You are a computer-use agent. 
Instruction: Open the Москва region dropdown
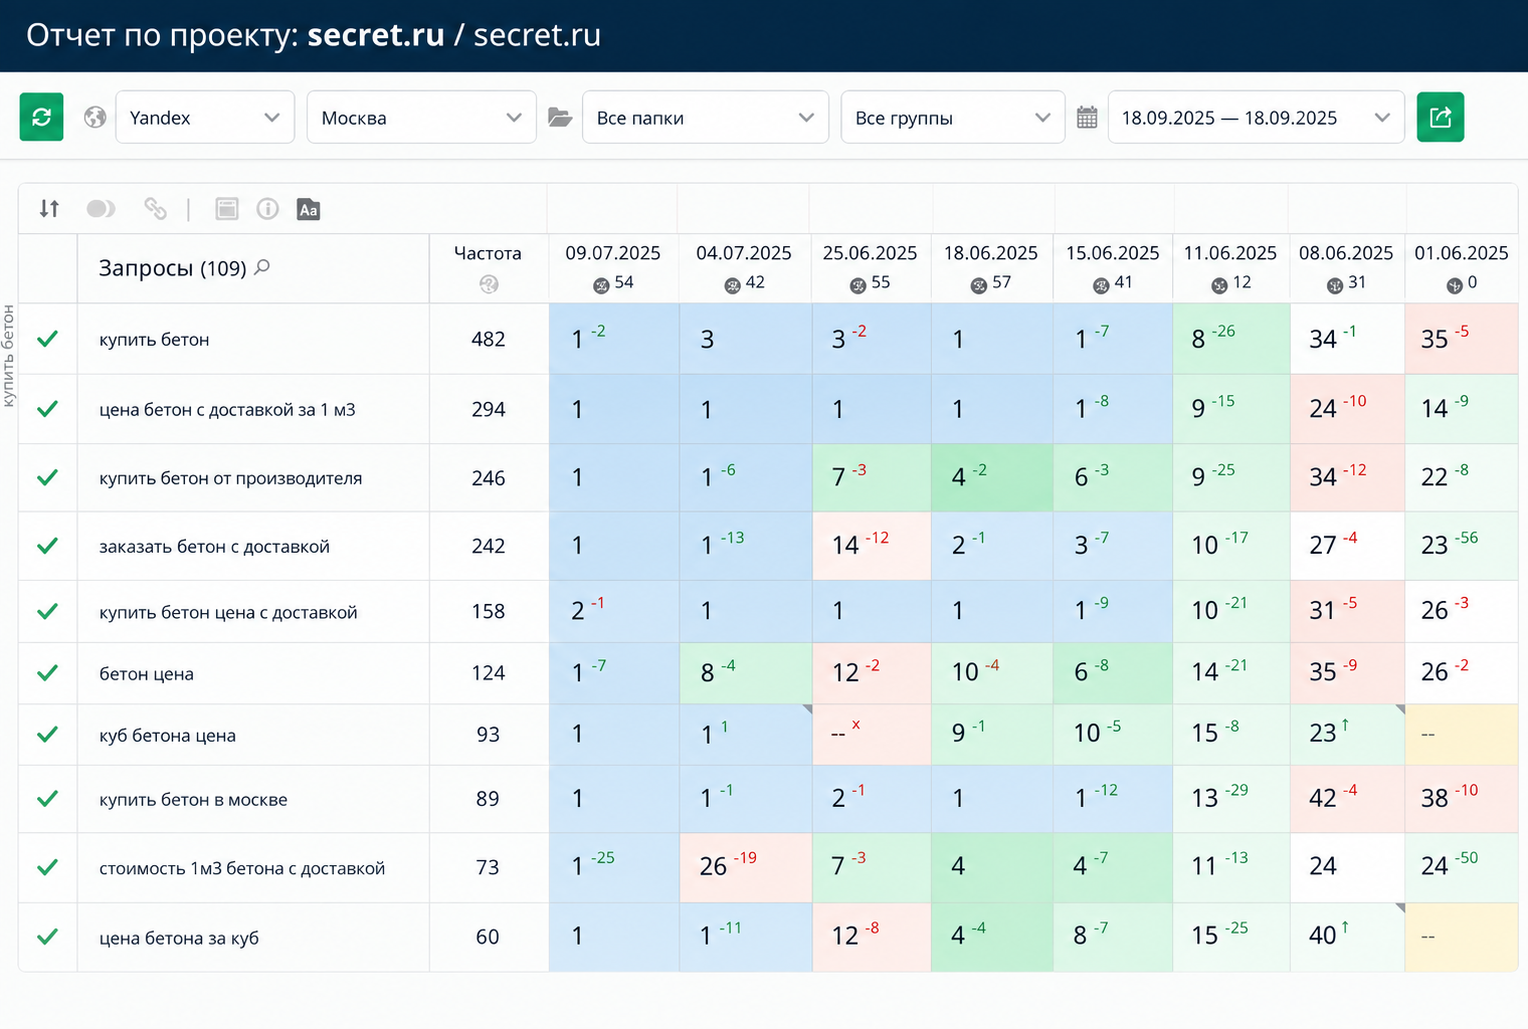[421, 118]
